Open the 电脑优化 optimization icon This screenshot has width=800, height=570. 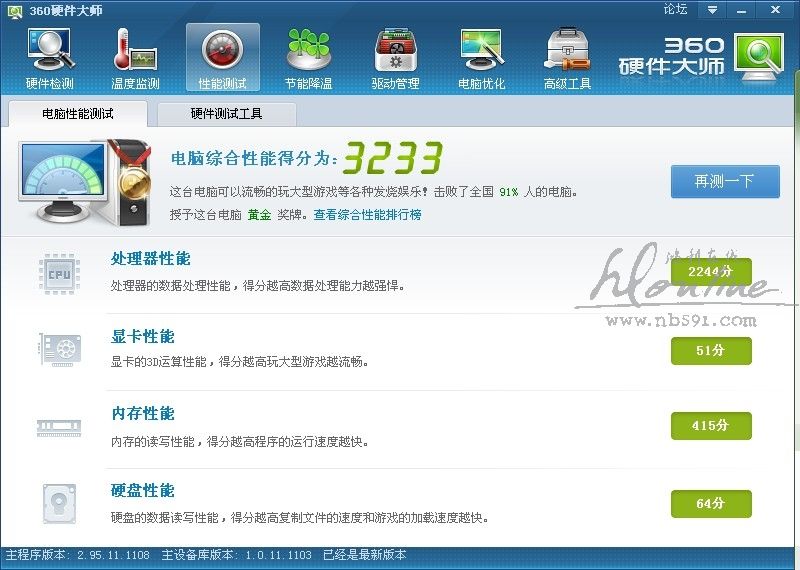[x=482, y=49]
